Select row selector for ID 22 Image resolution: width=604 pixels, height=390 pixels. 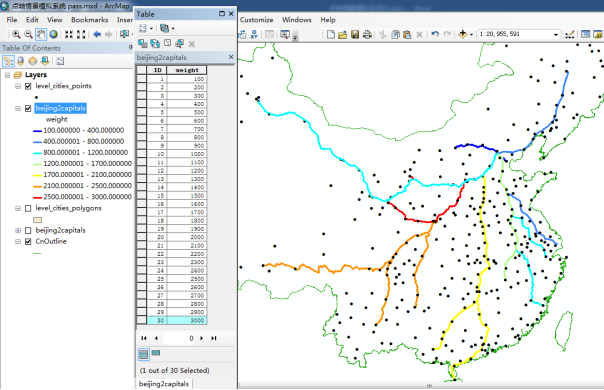point(141,254)
